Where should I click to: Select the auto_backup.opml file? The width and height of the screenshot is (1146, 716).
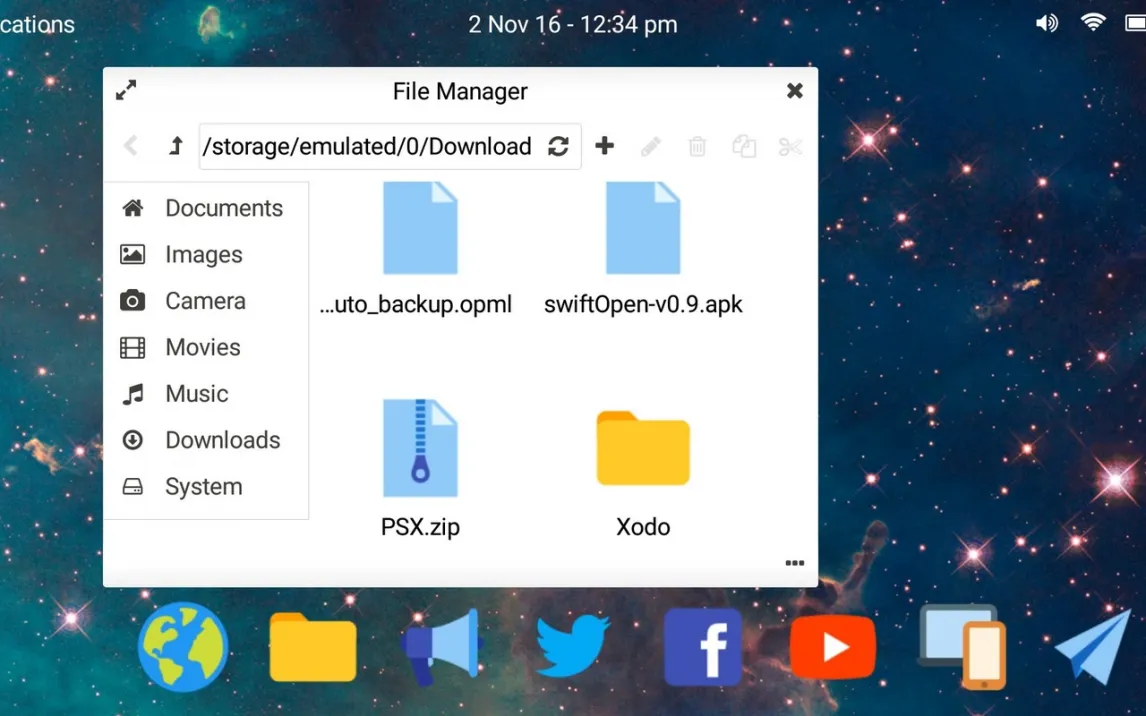click(417, 248)
